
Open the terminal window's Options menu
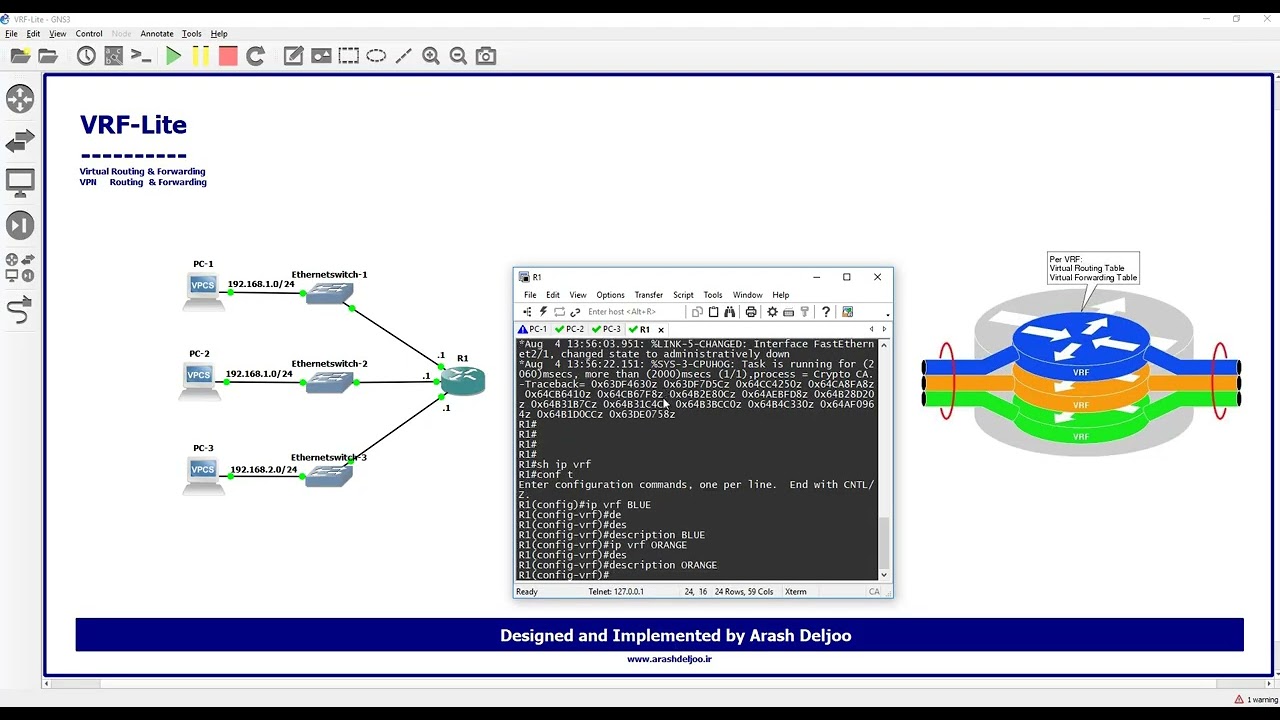[610, 295]
